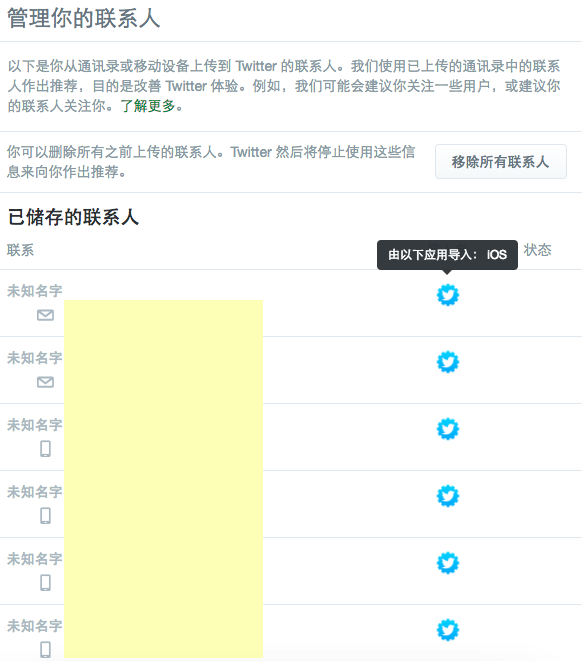Click the 状态 column header
This screenshot has width=582, height=661.
(537, 250)
